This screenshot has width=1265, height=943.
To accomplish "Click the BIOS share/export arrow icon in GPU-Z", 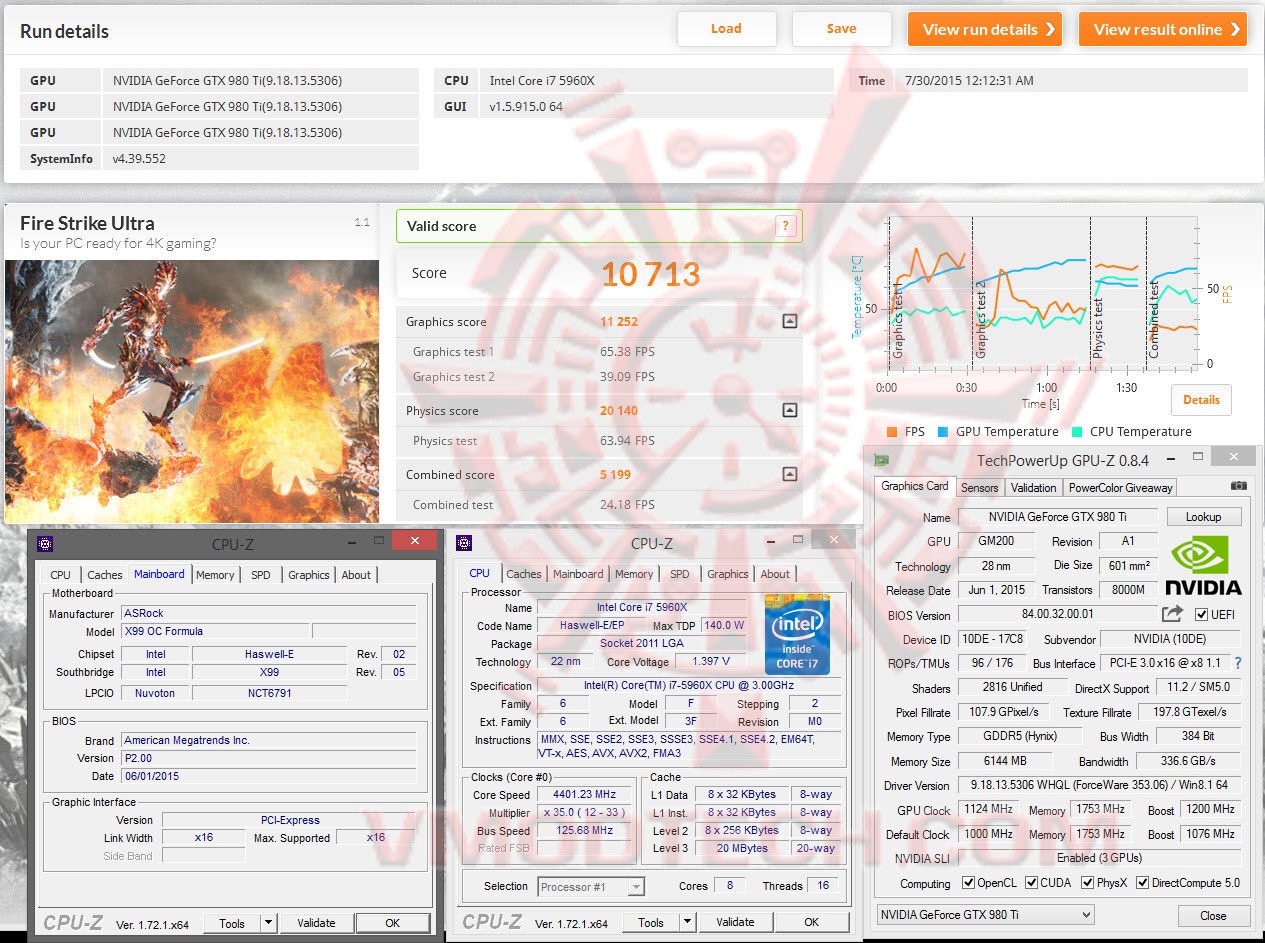I will tap(1172, 614).
